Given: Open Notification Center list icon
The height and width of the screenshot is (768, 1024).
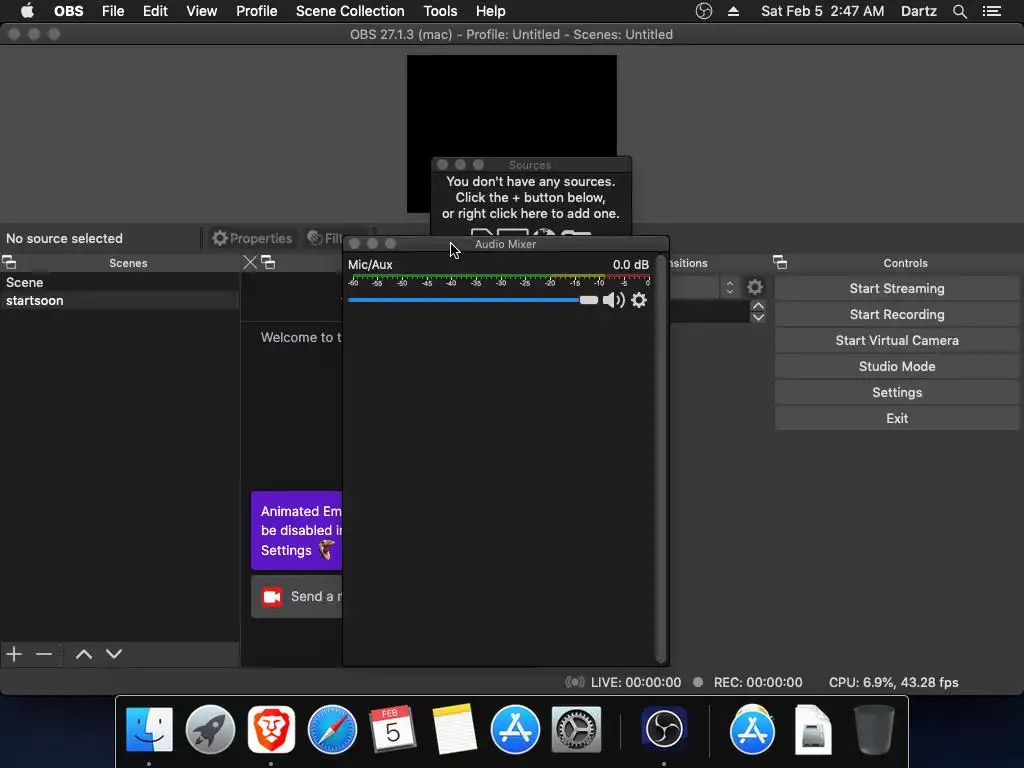Looking at the screenshot, I should pos(991,11).
